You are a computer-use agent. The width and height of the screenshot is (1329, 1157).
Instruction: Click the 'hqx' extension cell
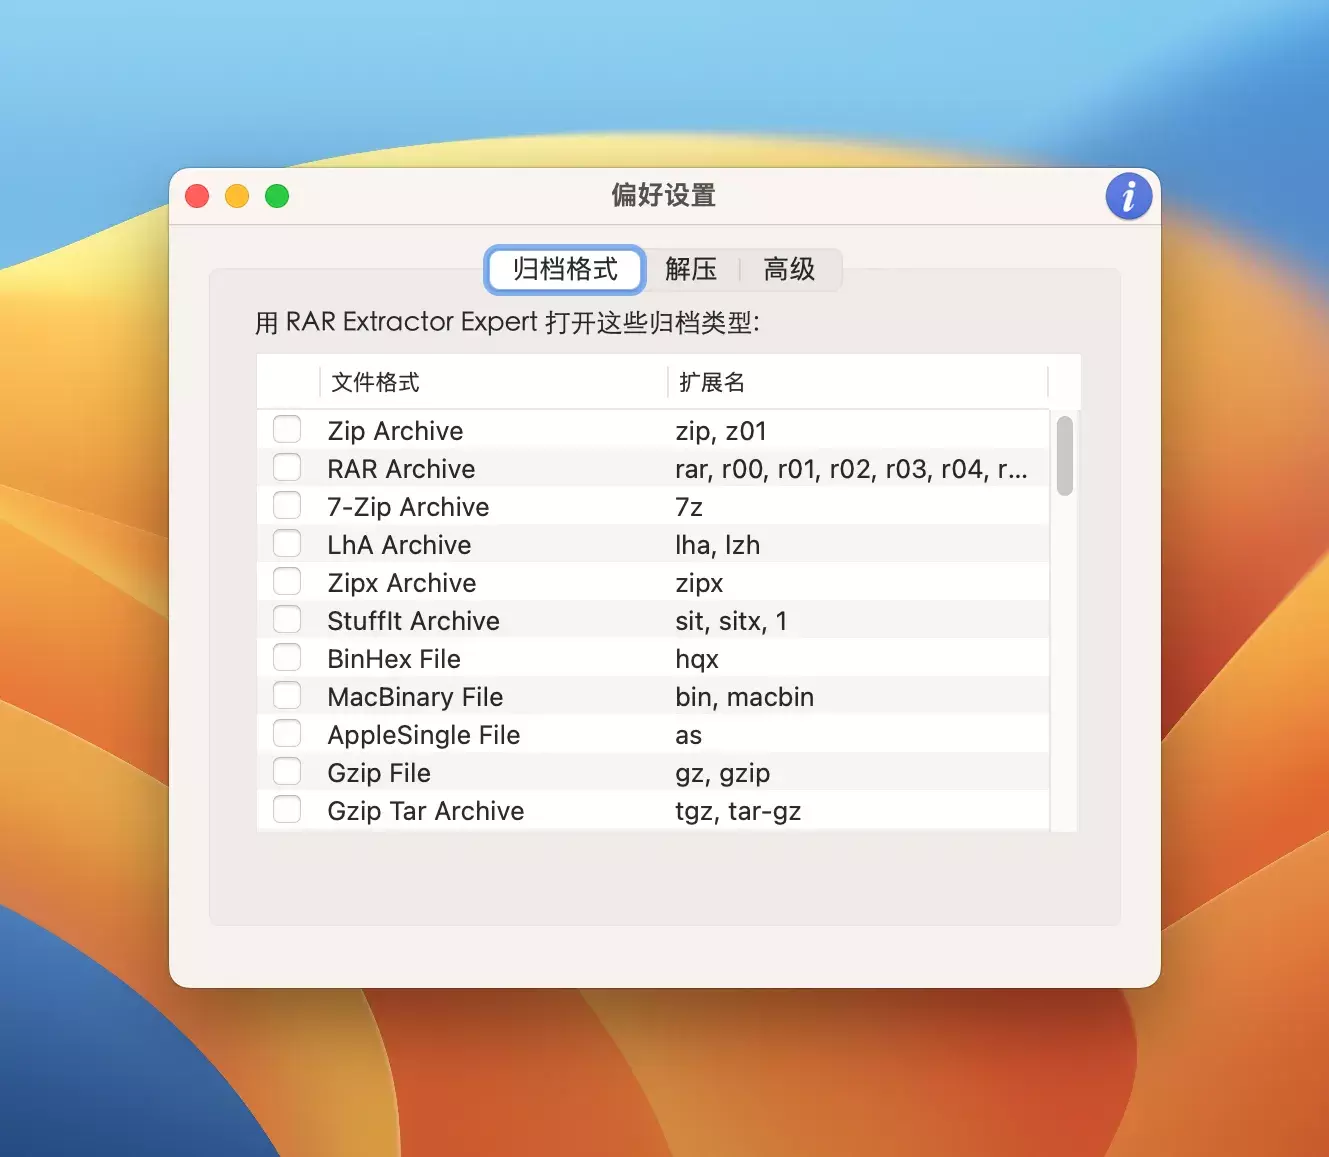click(697, 659)
